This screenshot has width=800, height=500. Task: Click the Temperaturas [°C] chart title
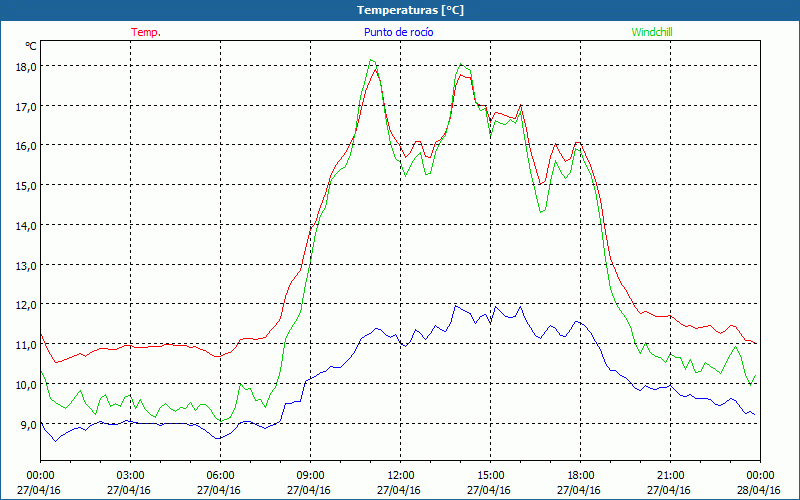click(x=410, y=10)
